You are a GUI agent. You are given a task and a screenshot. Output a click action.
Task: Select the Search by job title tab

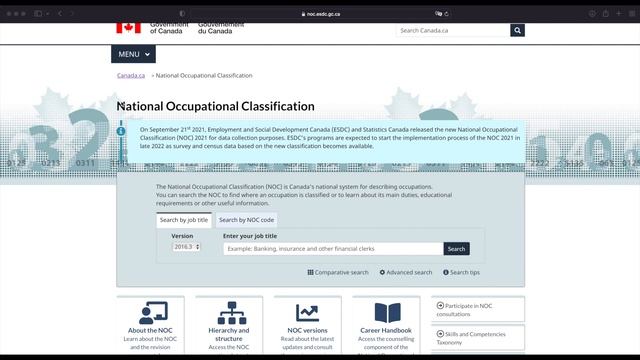[184, 220]
